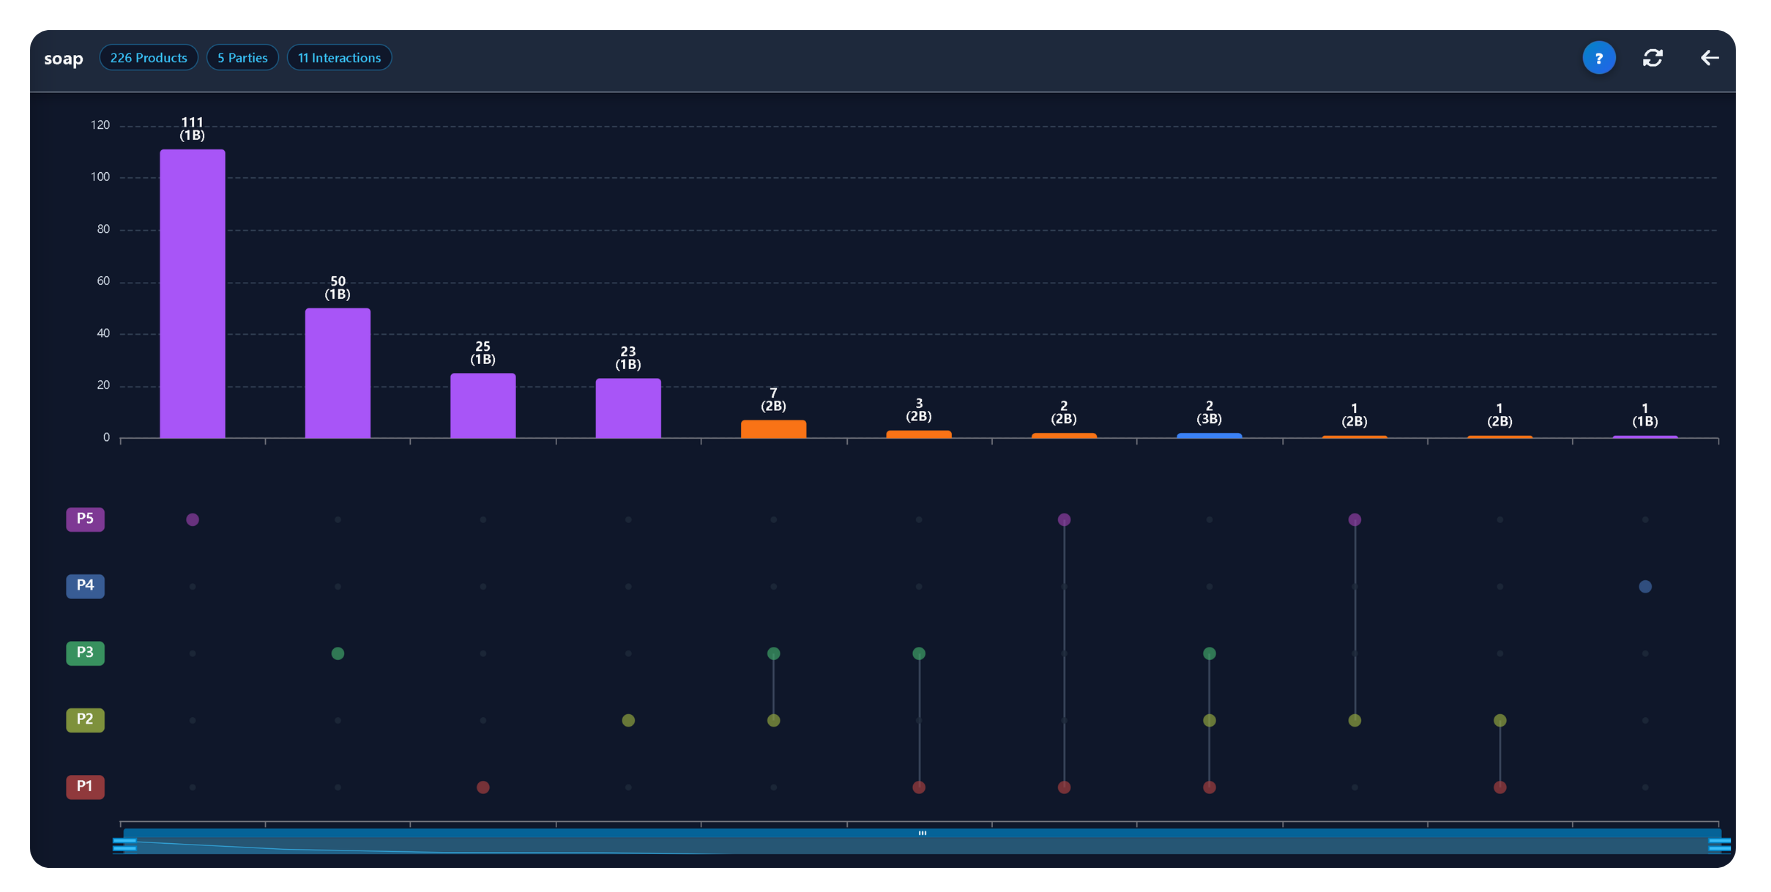Select the P4 party label
The image size is (1771, 892).
point(85,586)
